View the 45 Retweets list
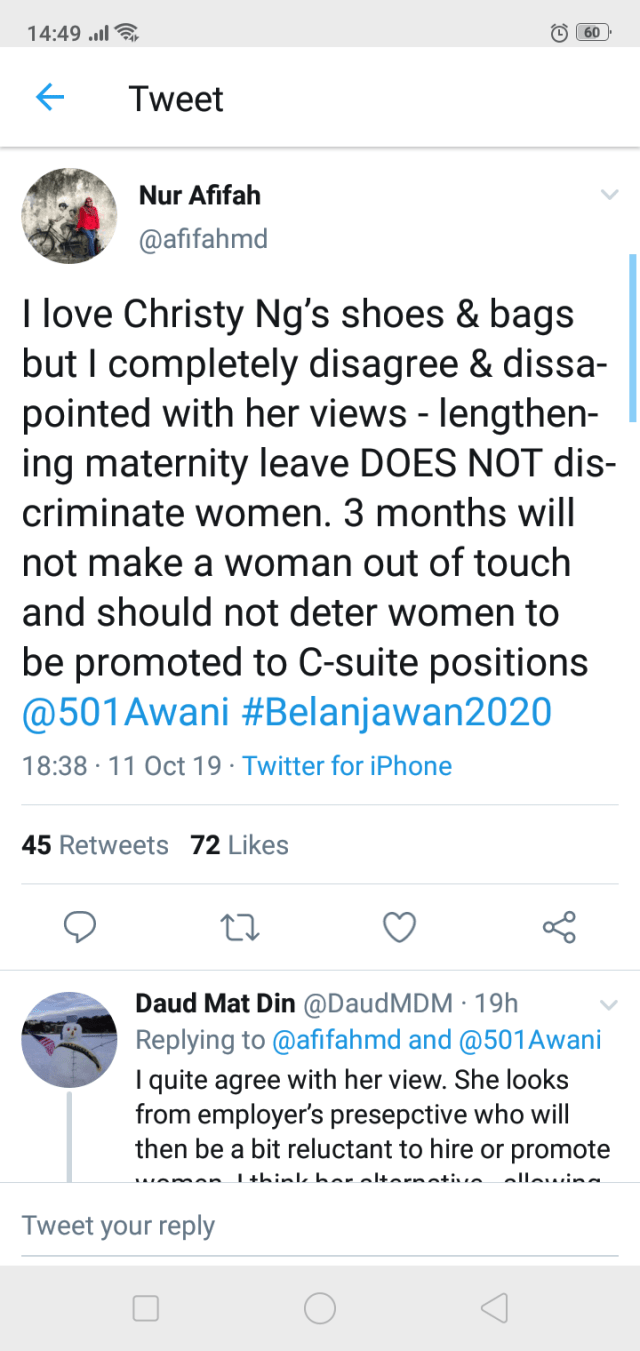This screenshot has width=640, height=1351. pyautogui.click(x=95, y=845)
